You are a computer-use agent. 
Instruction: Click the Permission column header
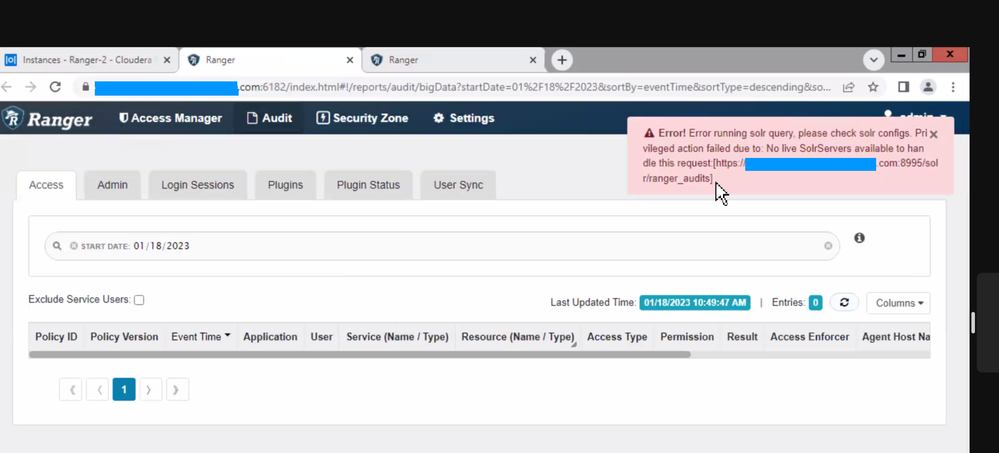(x=687, y=336)
